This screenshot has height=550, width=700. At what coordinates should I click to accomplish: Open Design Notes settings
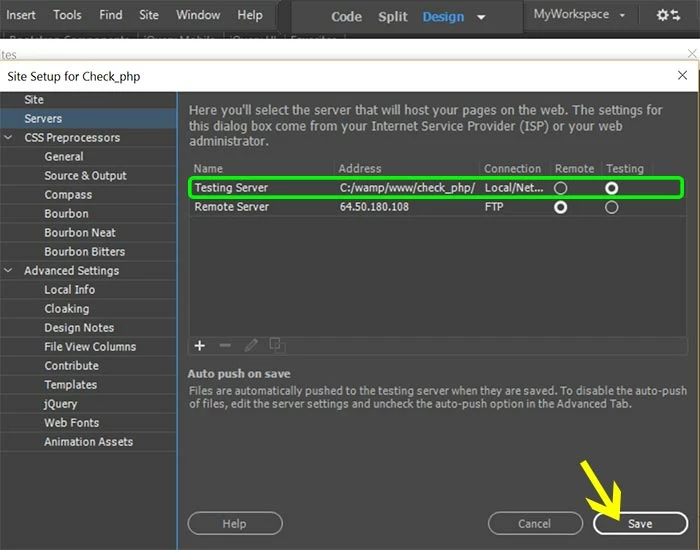point(79,328)
